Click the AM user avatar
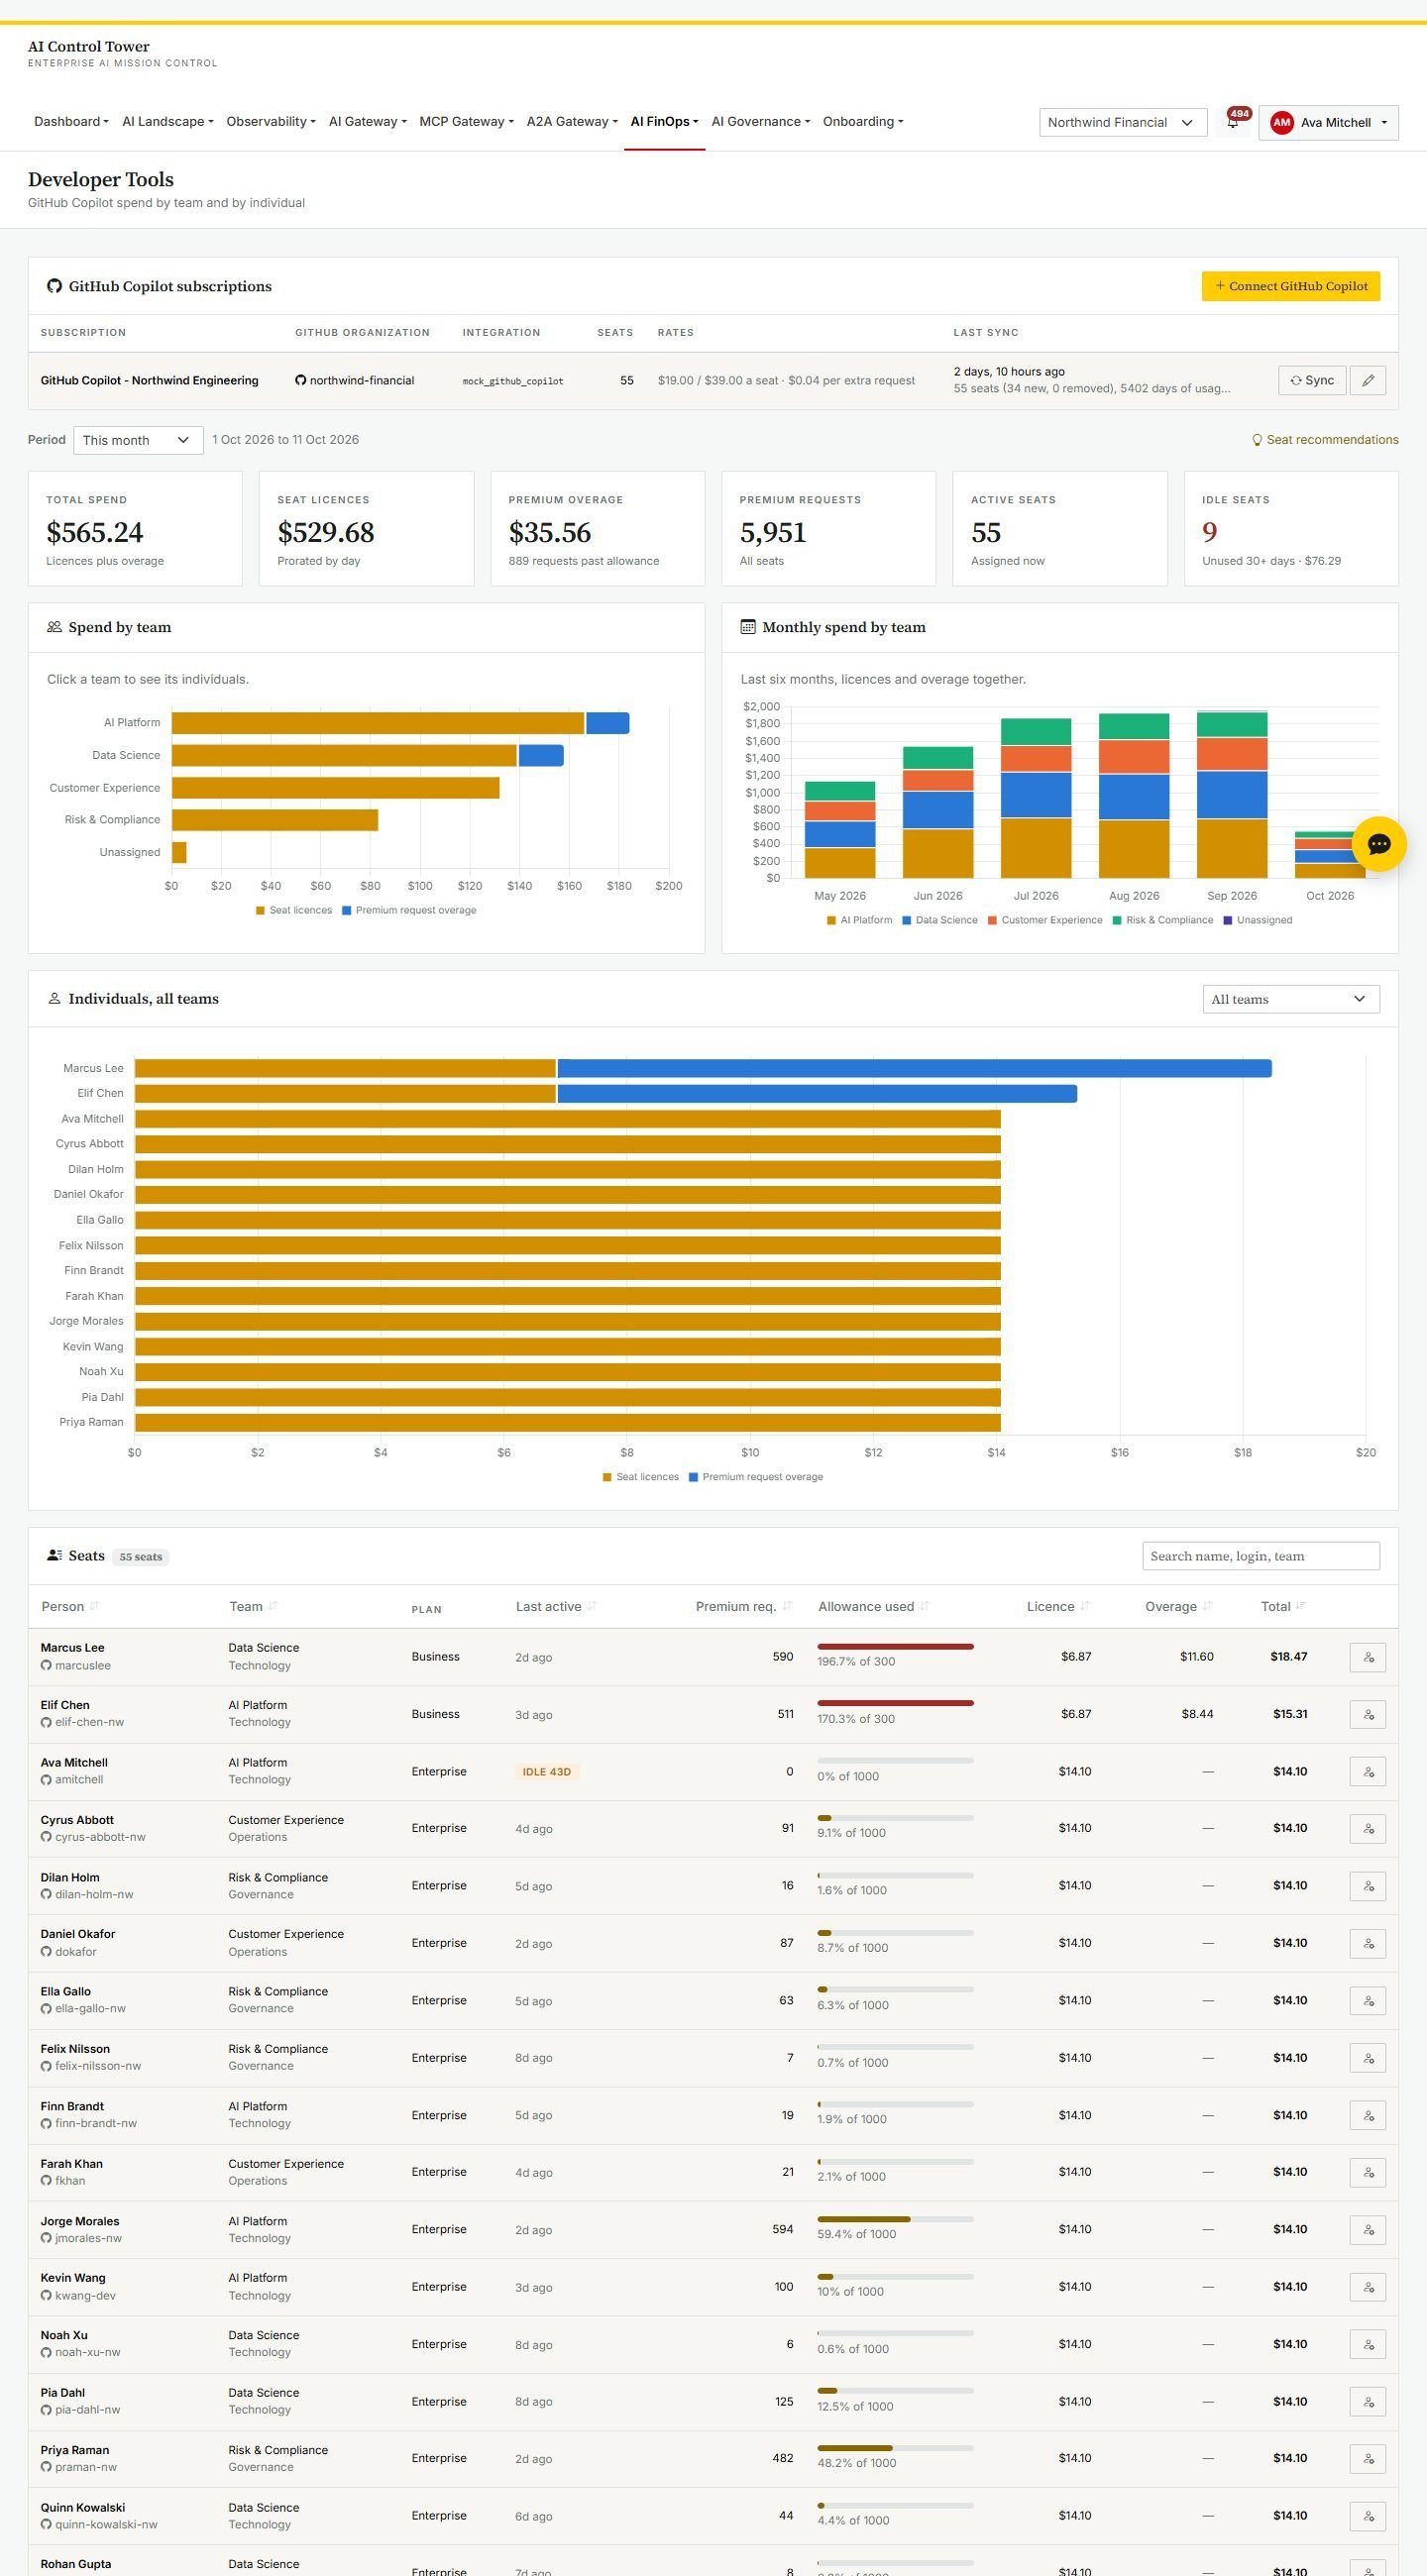 click(x=1281, y=122)
